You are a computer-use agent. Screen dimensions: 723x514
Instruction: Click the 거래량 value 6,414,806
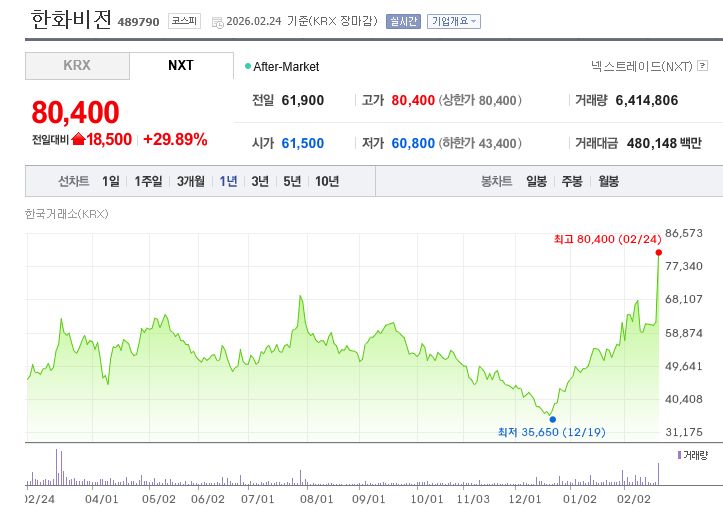[647, 100]
